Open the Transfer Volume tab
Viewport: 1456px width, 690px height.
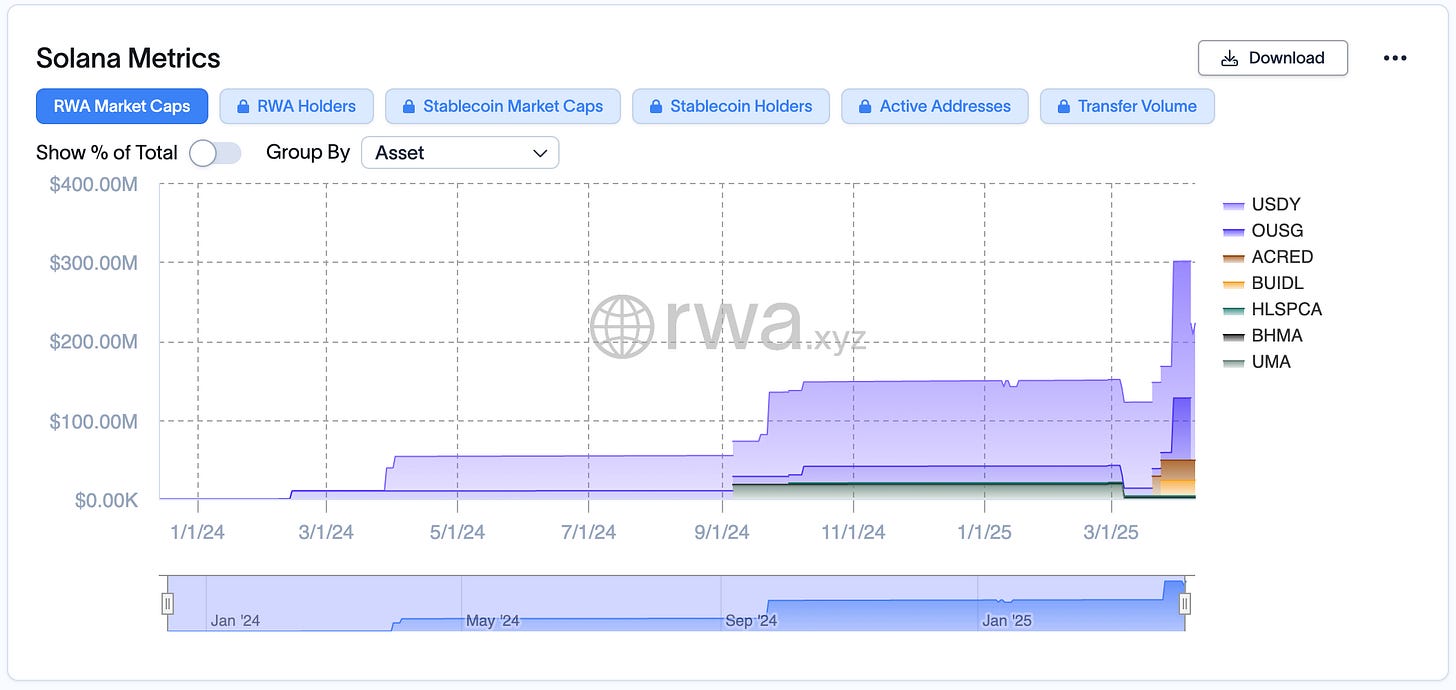(1127, 106)
